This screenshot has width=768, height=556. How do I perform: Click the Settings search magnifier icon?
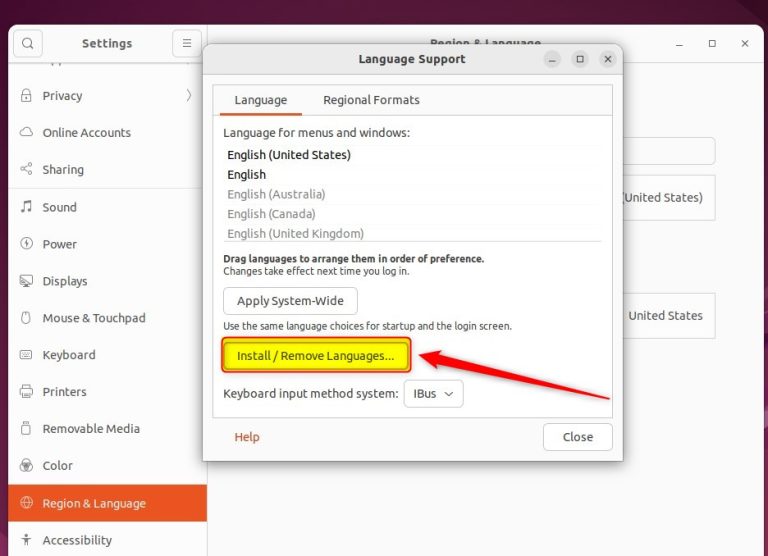point(27,43)
